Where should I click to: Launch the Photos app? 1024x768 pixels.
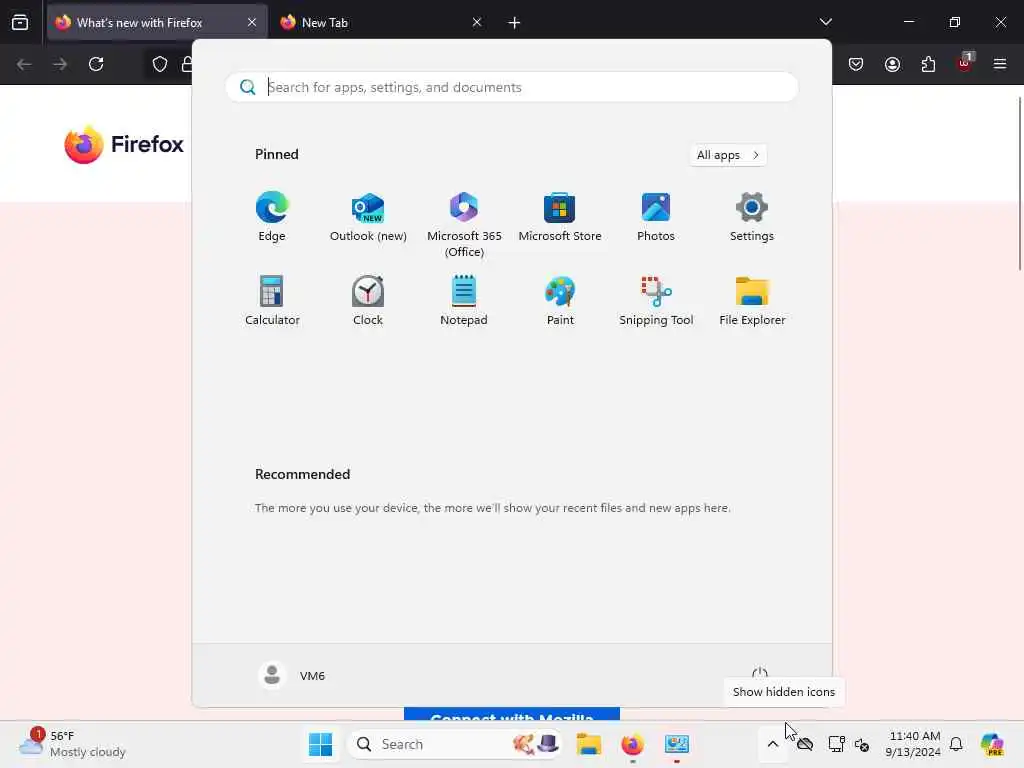656,218
